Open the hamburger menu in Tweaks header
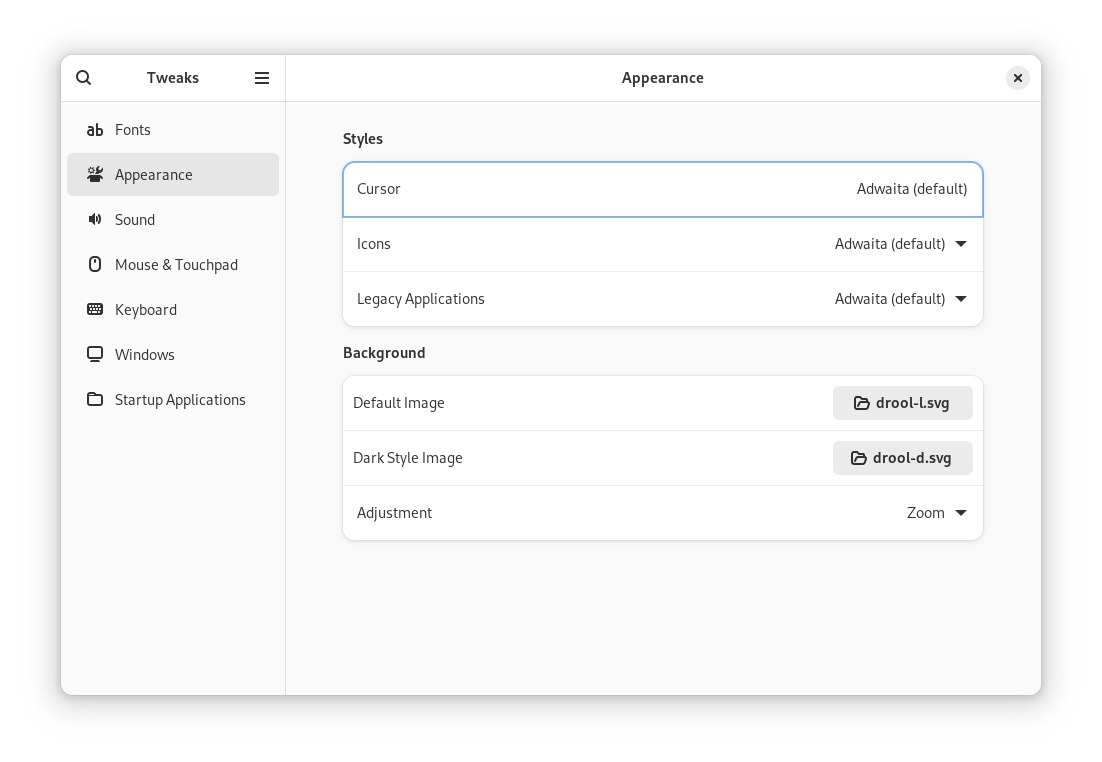Screen dimensions: 1102x762 [261, 78]
